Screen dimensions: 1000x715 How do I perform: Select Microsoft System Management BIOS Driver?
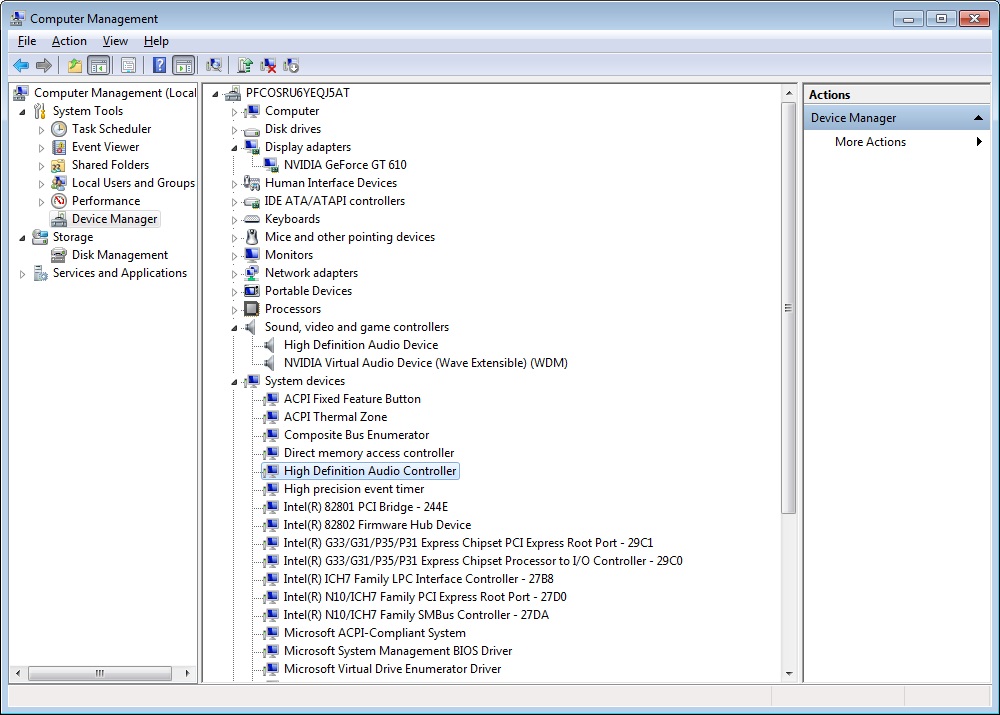point(398,651)
